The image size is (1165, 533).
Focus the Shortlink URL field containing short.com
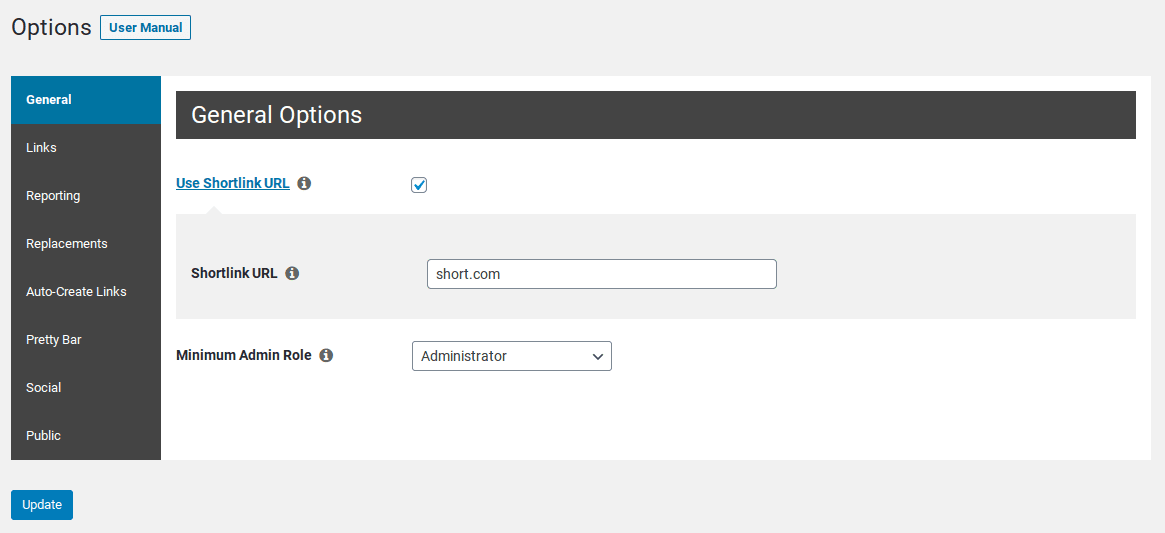click(x=602, y=274)
